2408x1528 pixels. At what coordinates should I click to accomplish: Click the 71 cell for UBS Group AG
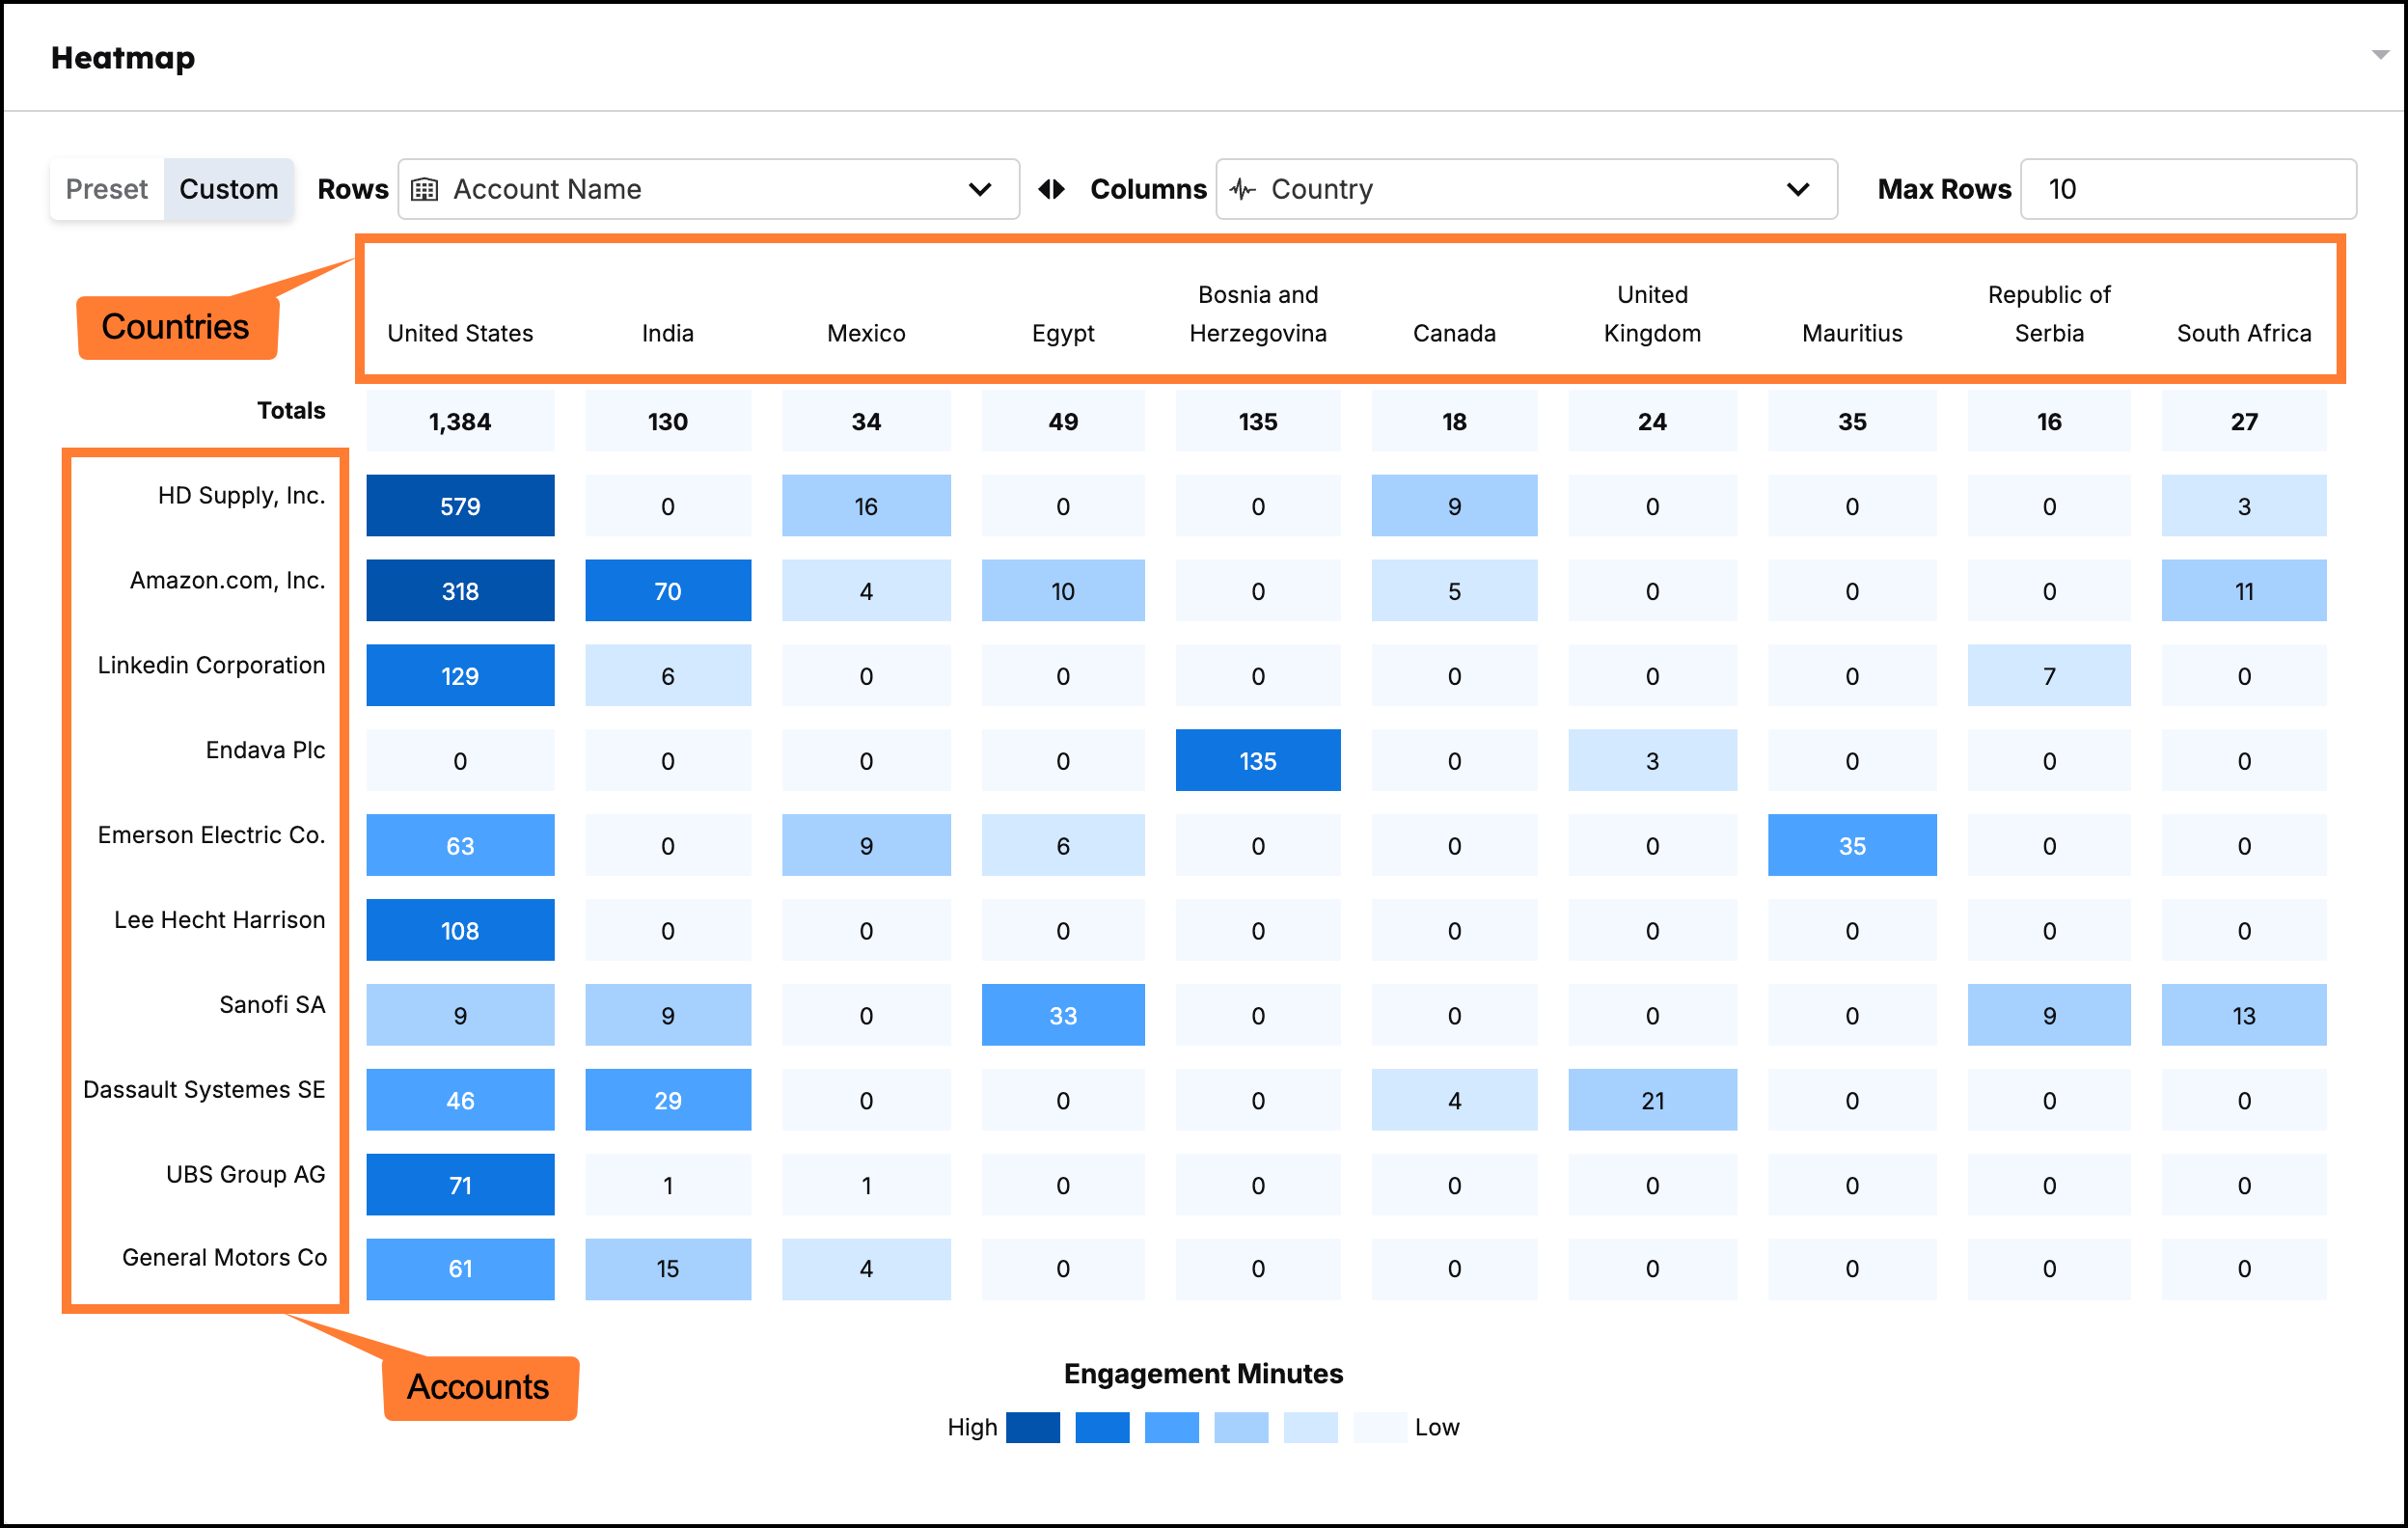pos(460,1186)
